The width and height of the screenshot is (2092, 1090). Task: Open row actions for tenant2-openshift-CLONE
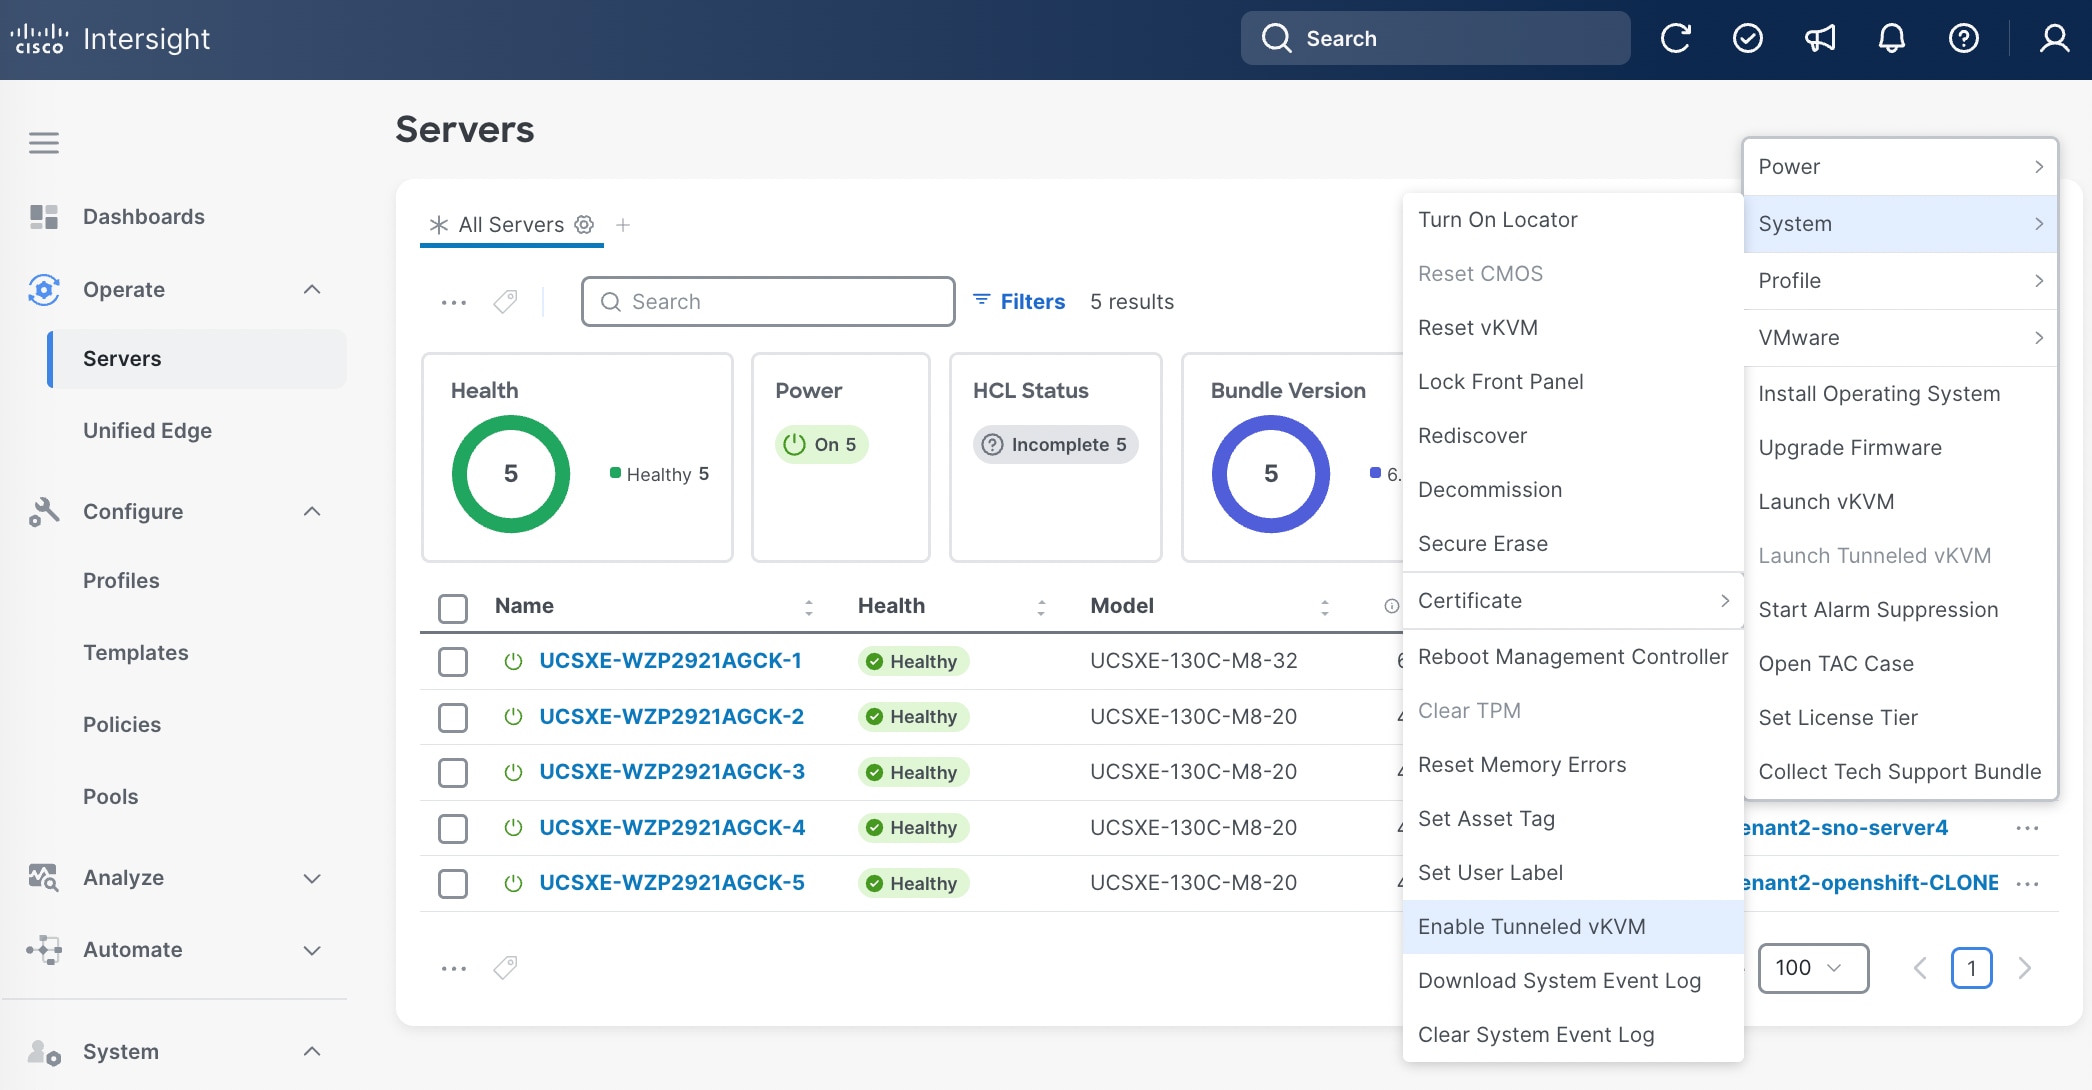coord(2028,884)
